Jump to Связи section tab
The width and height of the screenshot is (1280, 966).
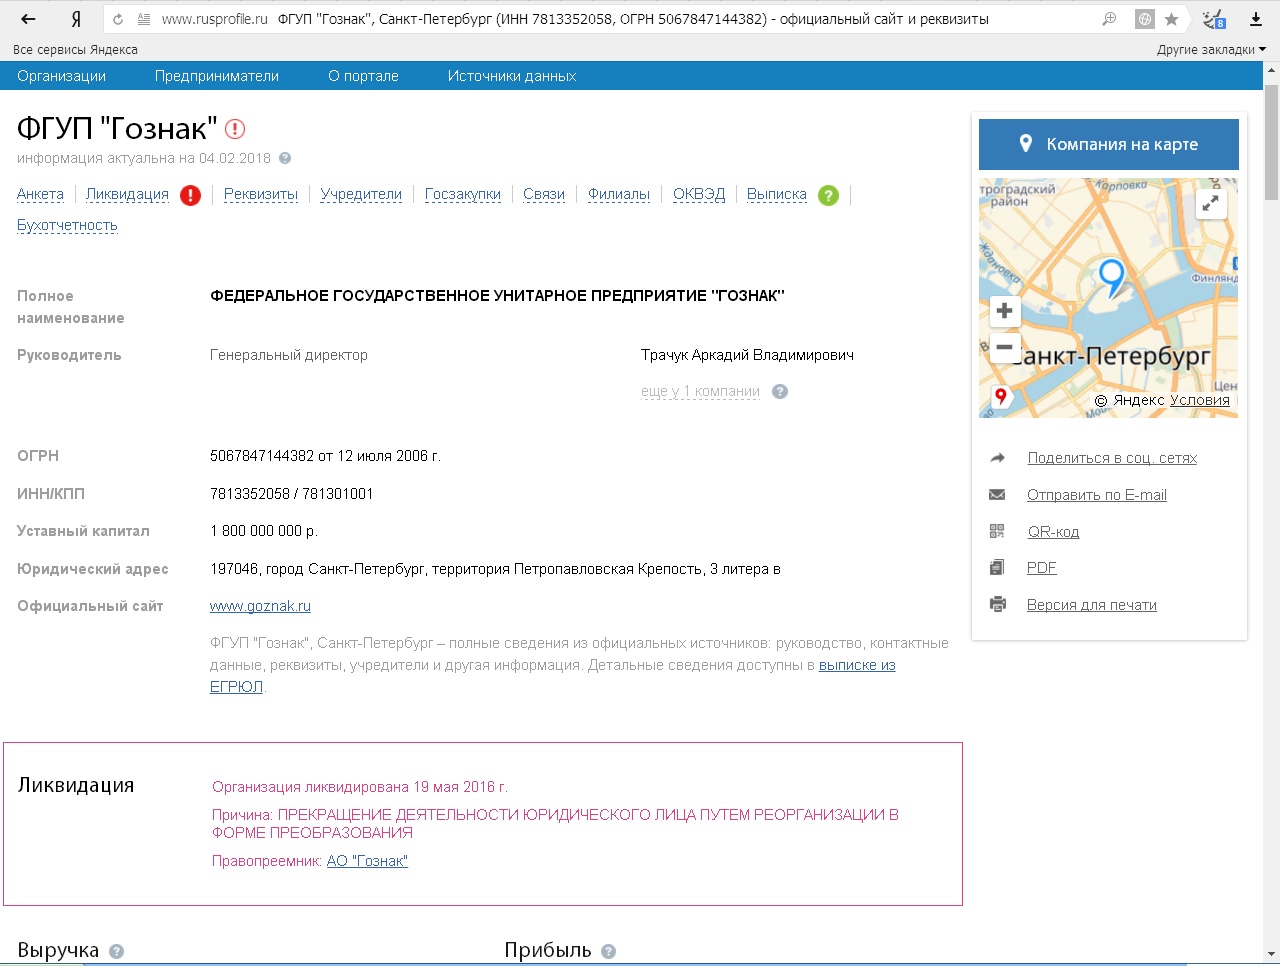pyautogui.click(x=544, y=195)
